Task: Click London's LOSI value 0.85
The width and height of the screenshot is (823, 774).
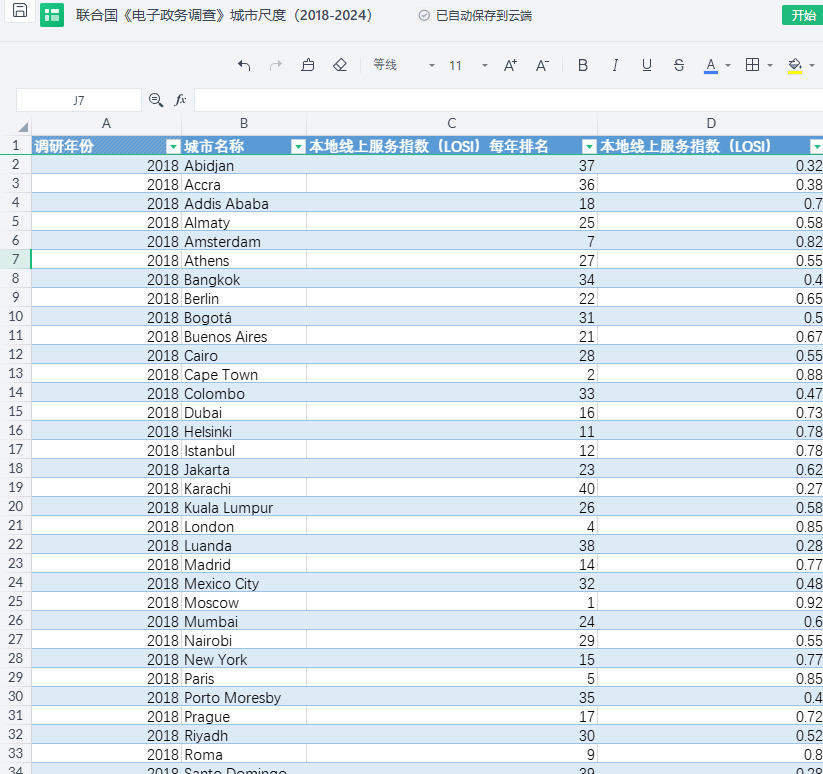Action: [710, 526]
